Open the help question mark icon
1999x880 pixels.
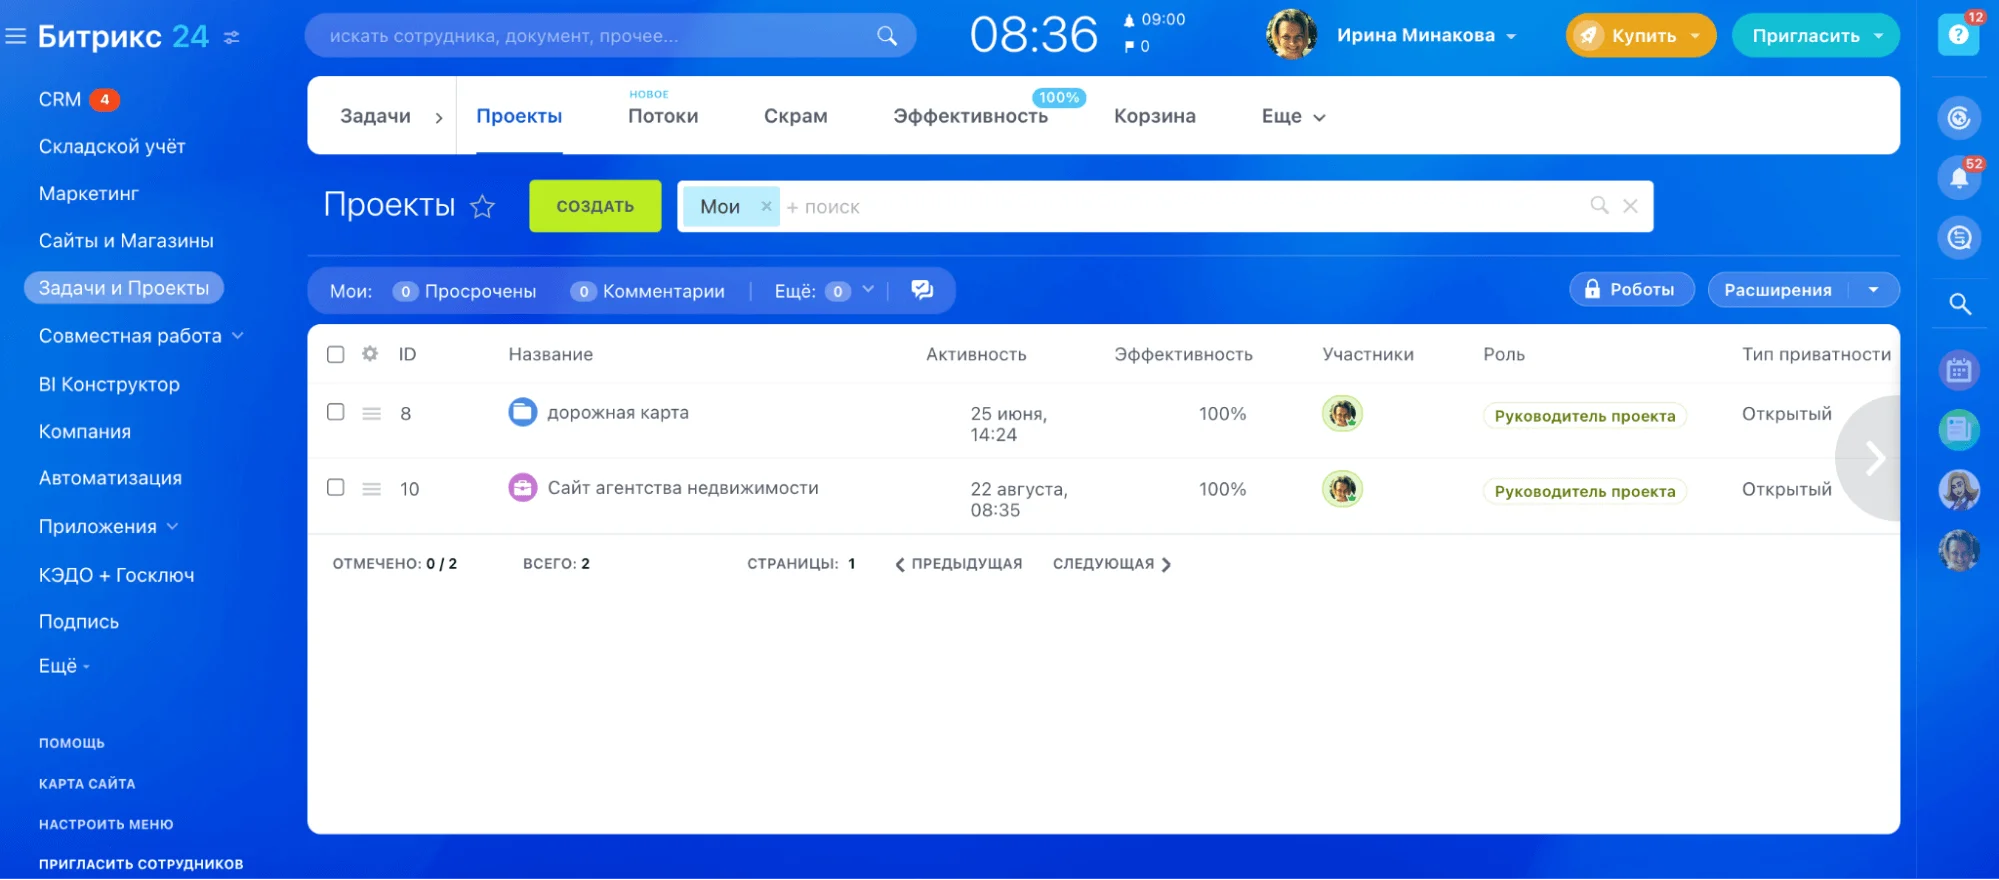click(1958, 36)
